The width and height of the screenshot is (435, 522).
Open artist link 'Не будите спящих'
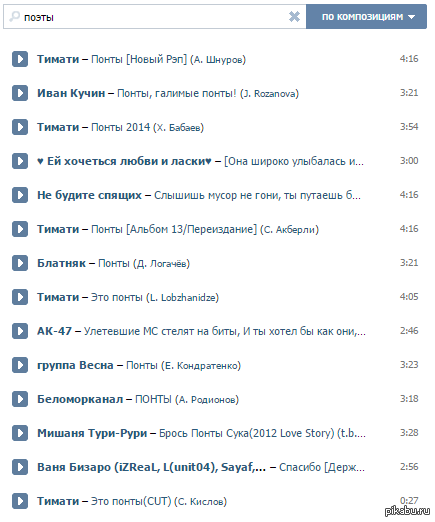[89, 195]
